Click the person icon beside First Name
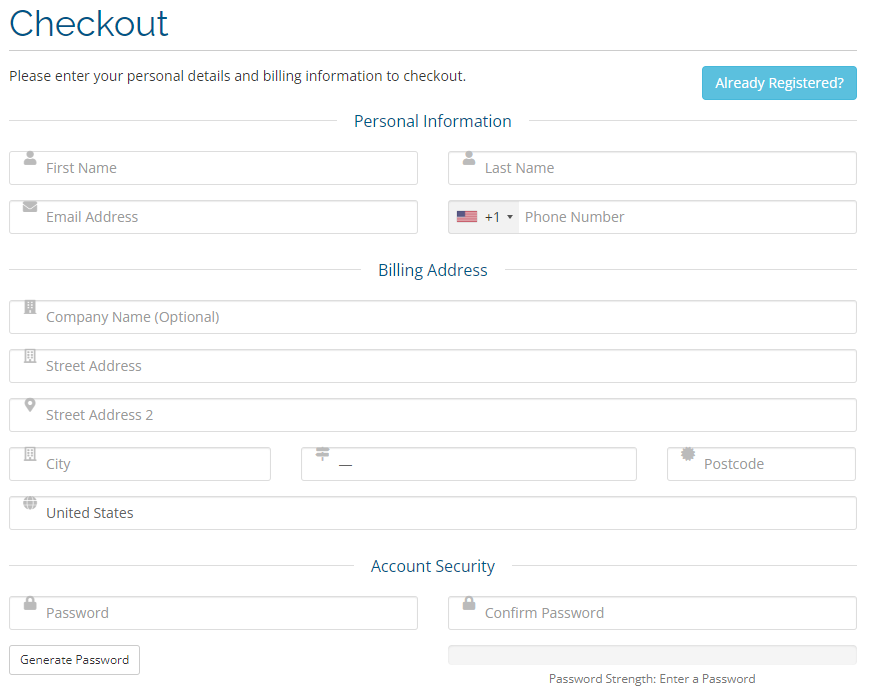 [30, 159]
